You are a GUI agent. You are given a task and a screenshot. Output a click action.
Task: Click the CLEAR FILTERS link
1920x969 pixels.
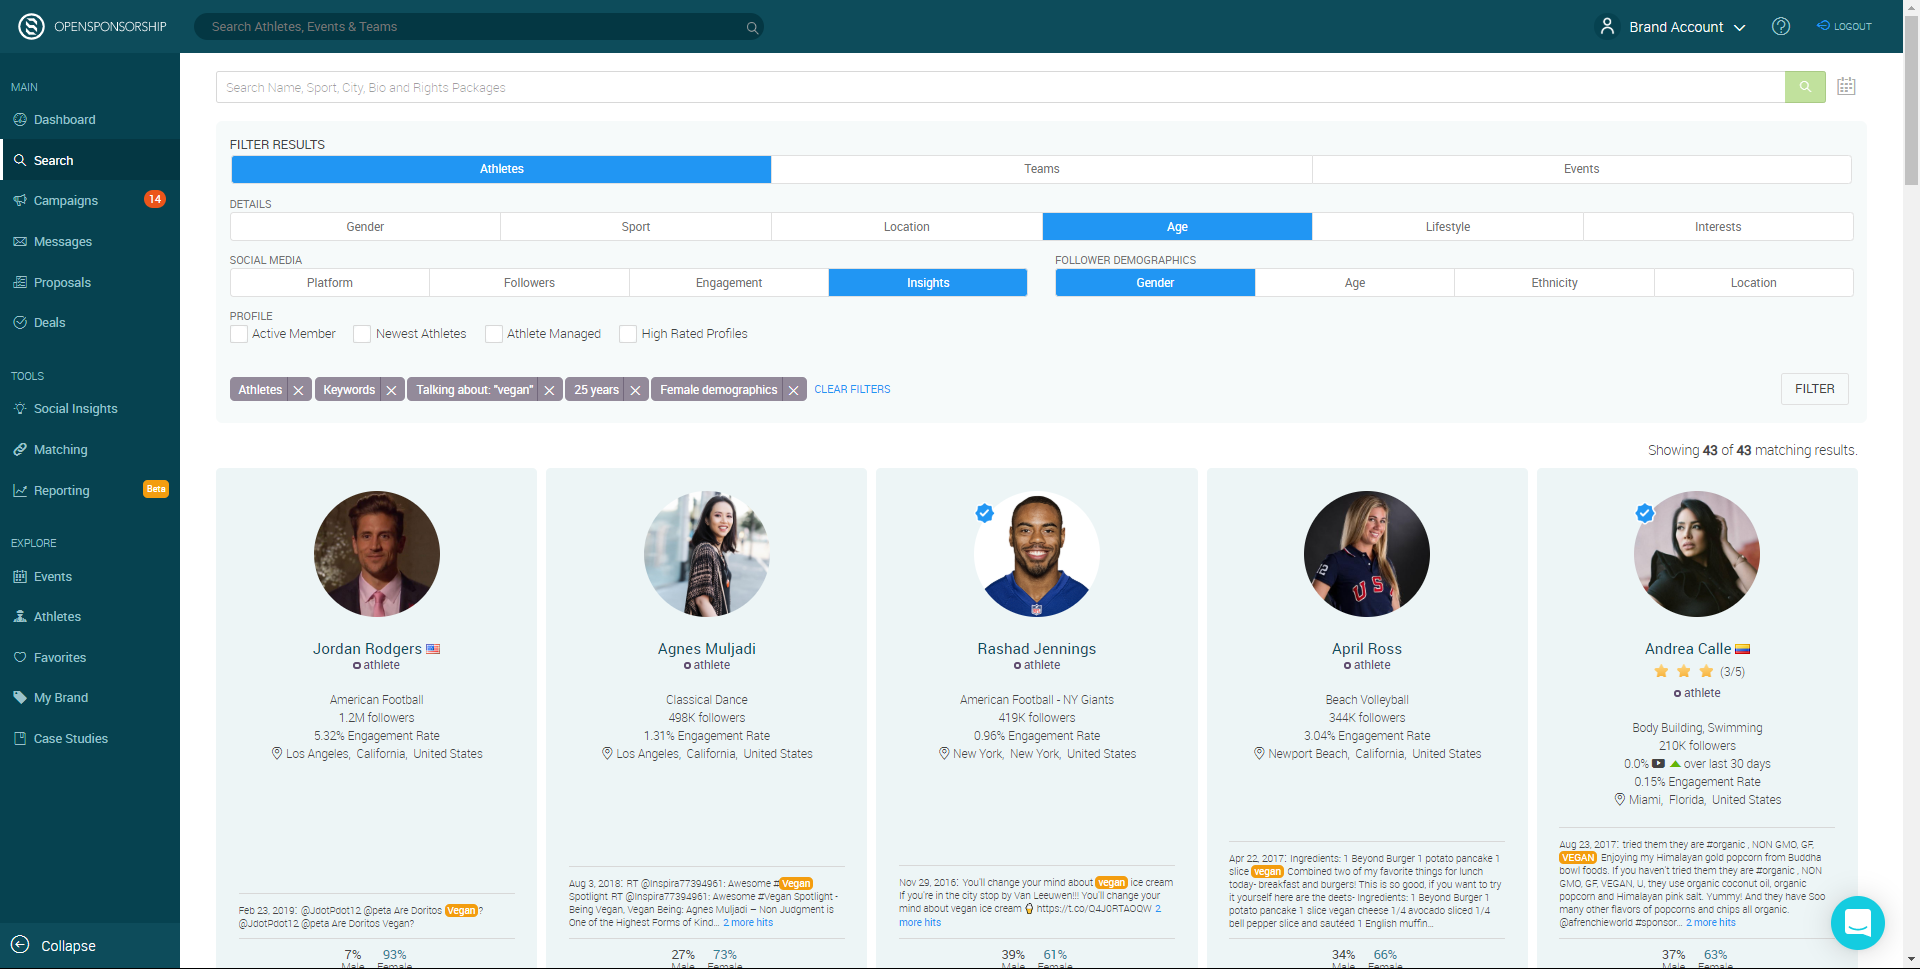[852, 390]
